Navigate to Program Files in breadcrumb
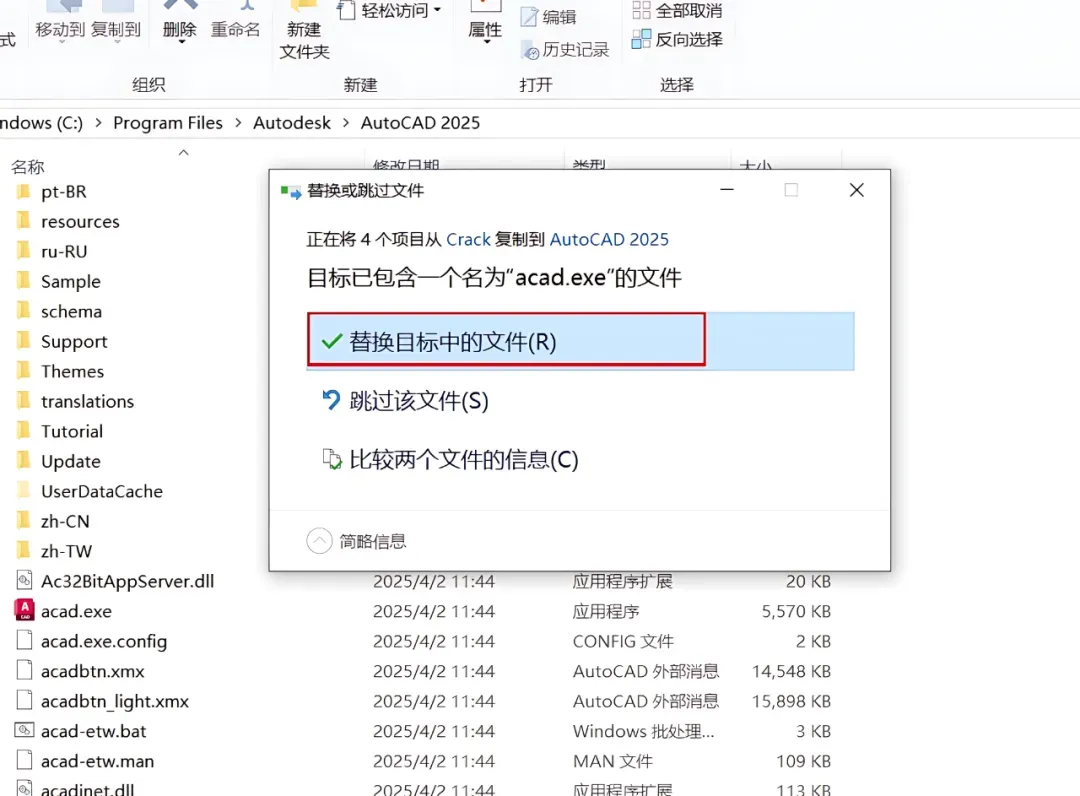 168,123
